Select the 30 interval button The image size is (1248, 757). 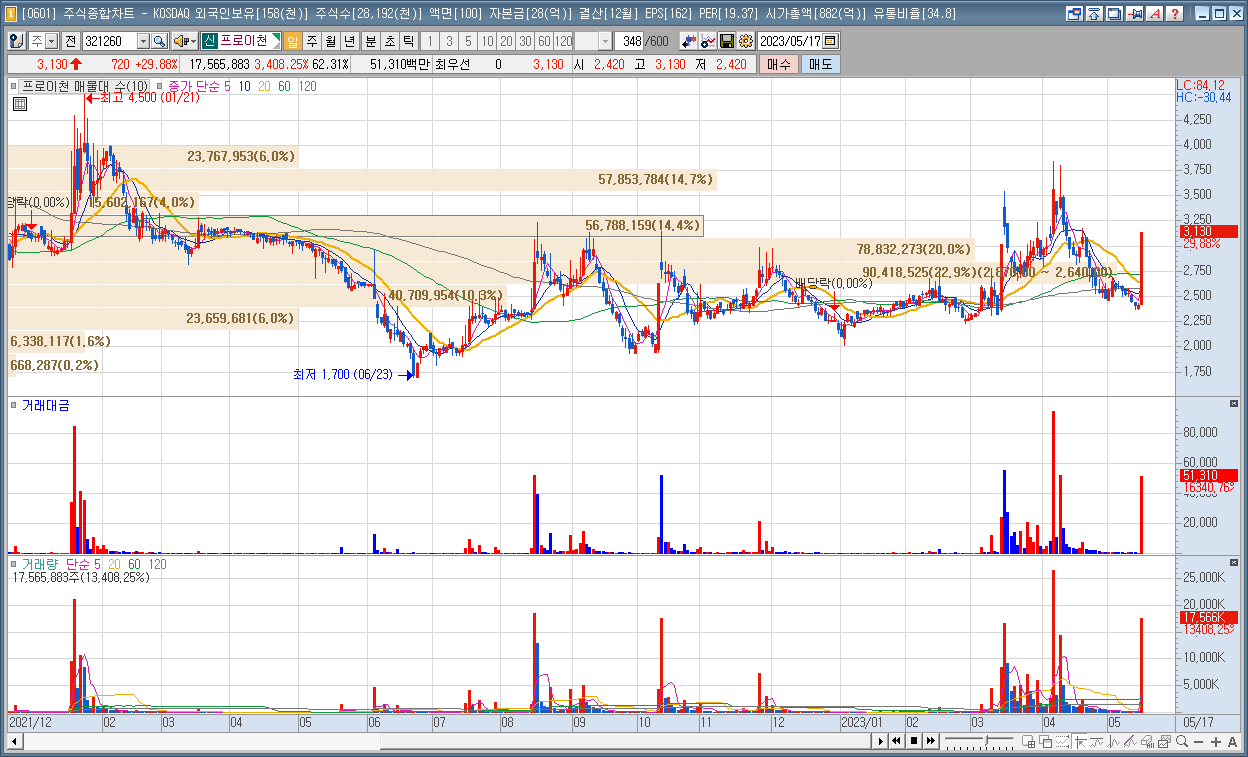(525, 41)
